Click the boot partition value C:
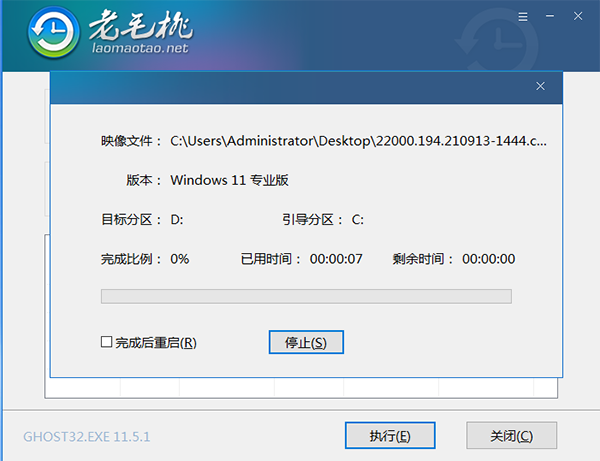The width and height of the screenshot is (600, 461). click(358, 220)
